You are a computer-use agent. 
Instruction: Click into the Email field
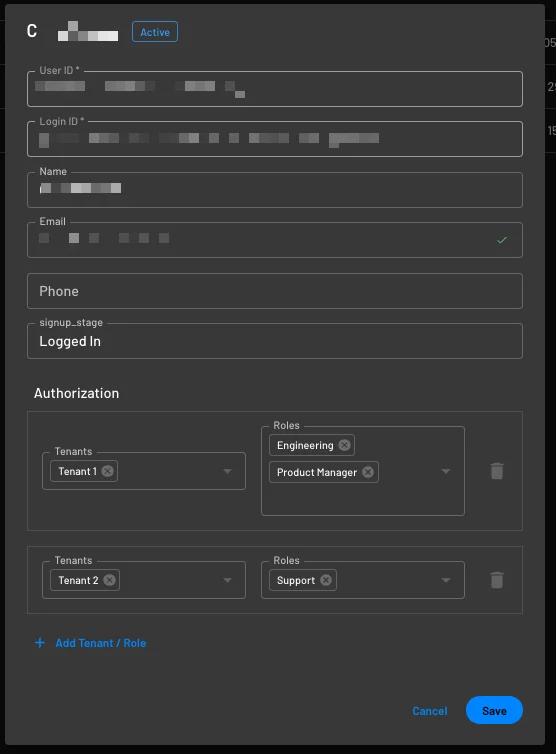(x=275, y=240)
